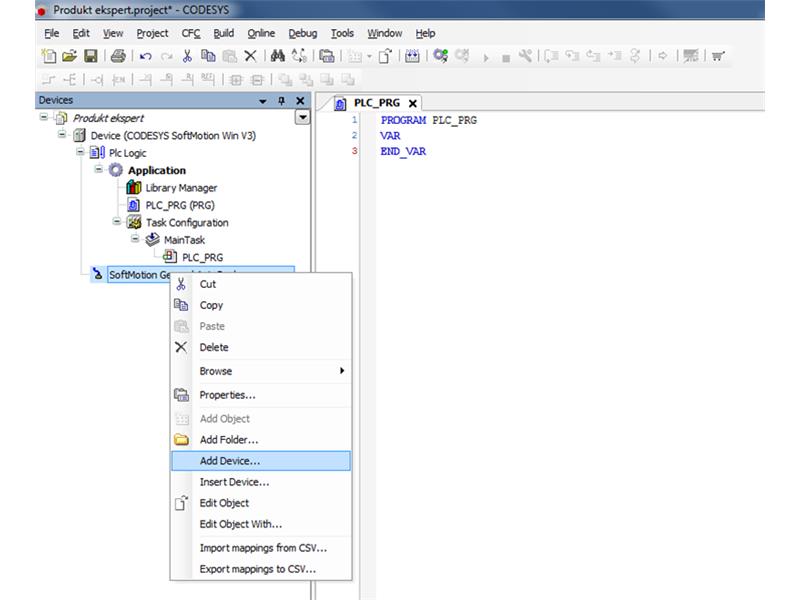Screen dimensions: 800x600
Task: Open the Online menu
Action: [261, 33]
